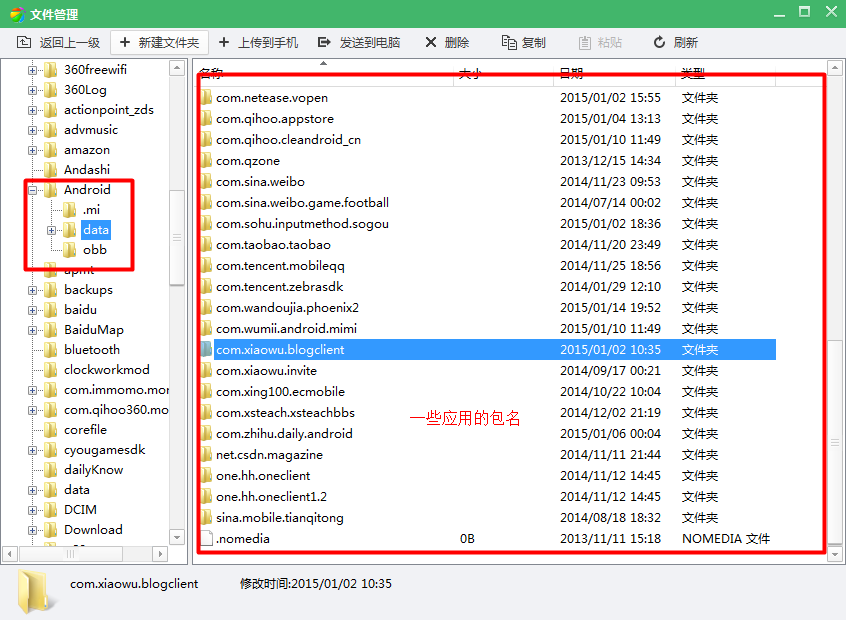Select the baidu folder in tree
The width and height of the screenshot is (846, 620).
coord(80,310)
